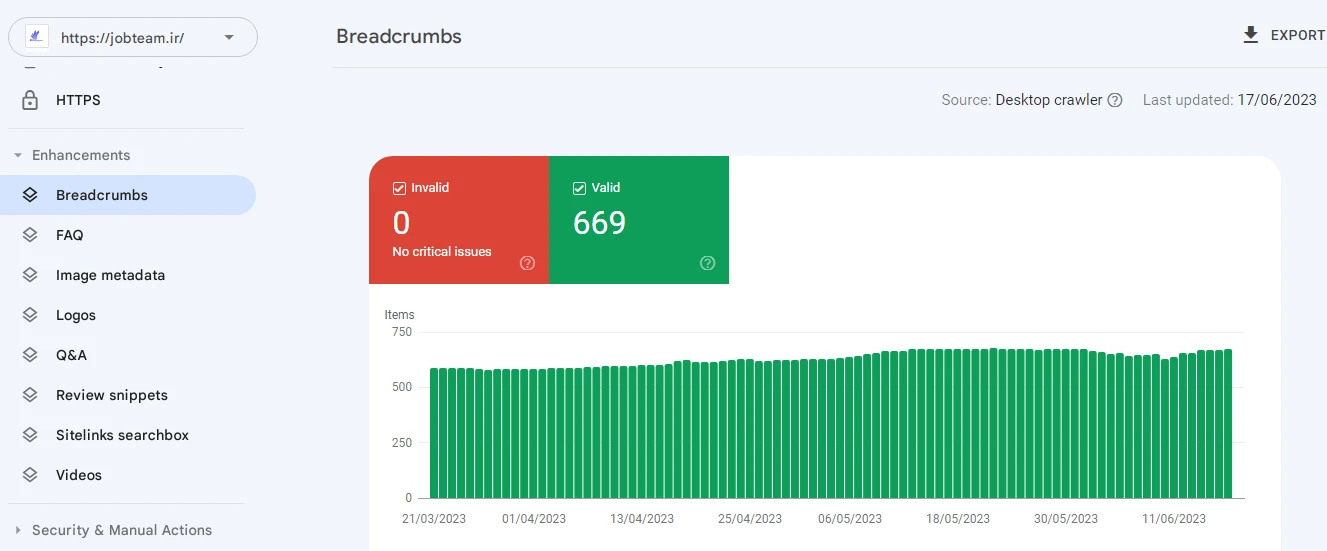Toggle the Invalid checkbox
The image size is (1327, 551).
[x=399, y=188]
